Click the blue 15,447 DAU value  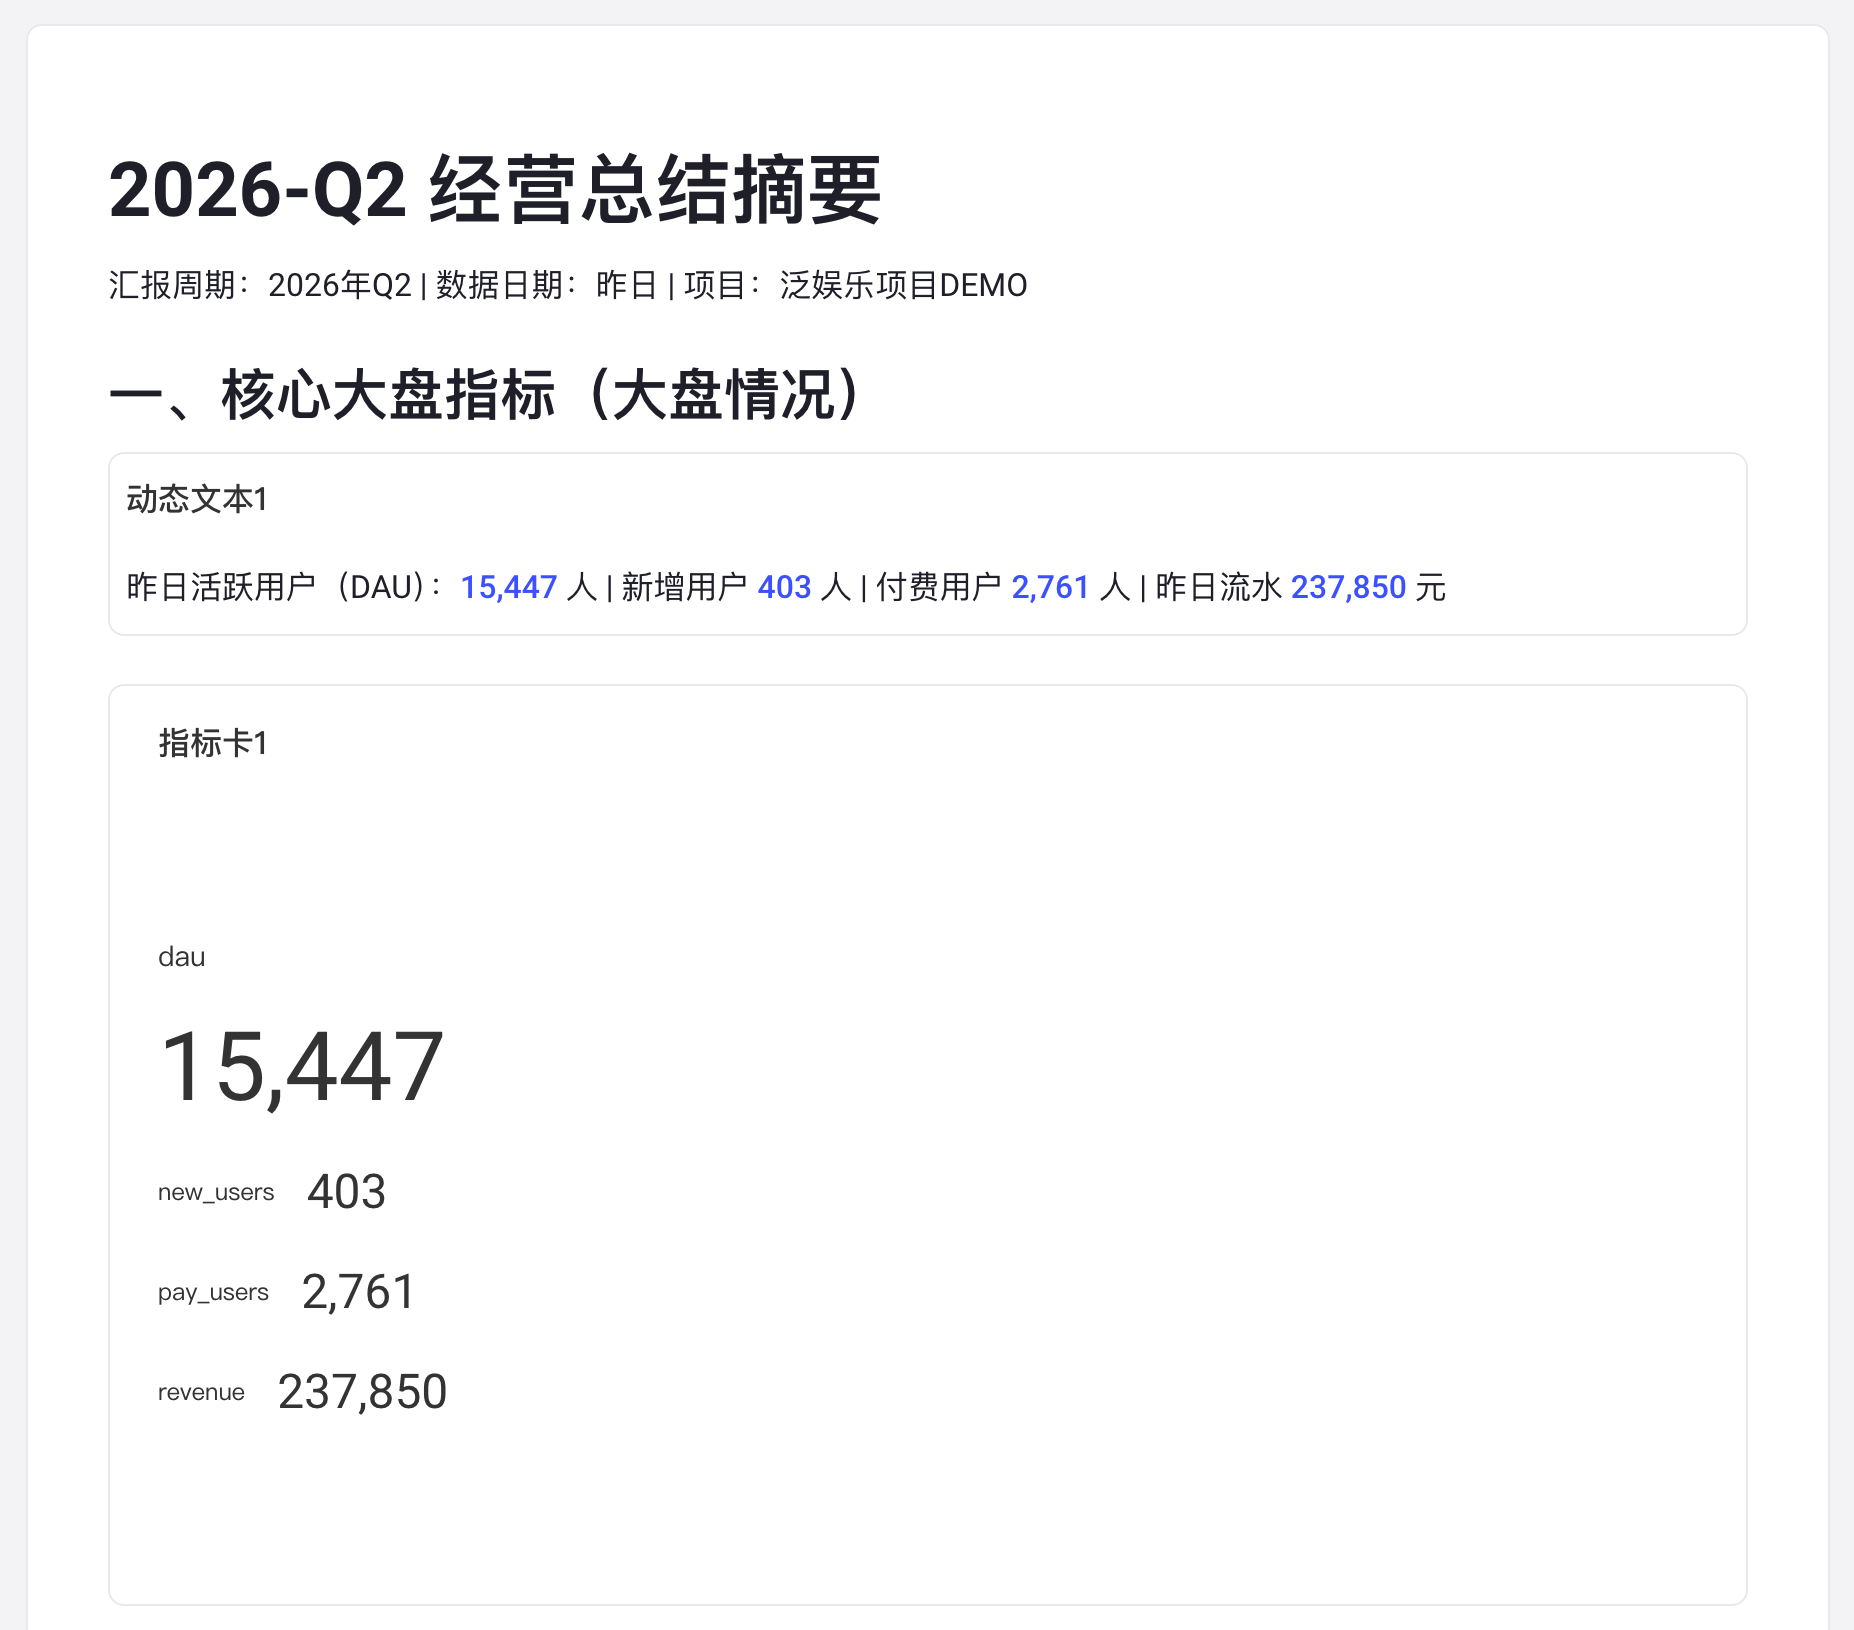coord(508,587)
